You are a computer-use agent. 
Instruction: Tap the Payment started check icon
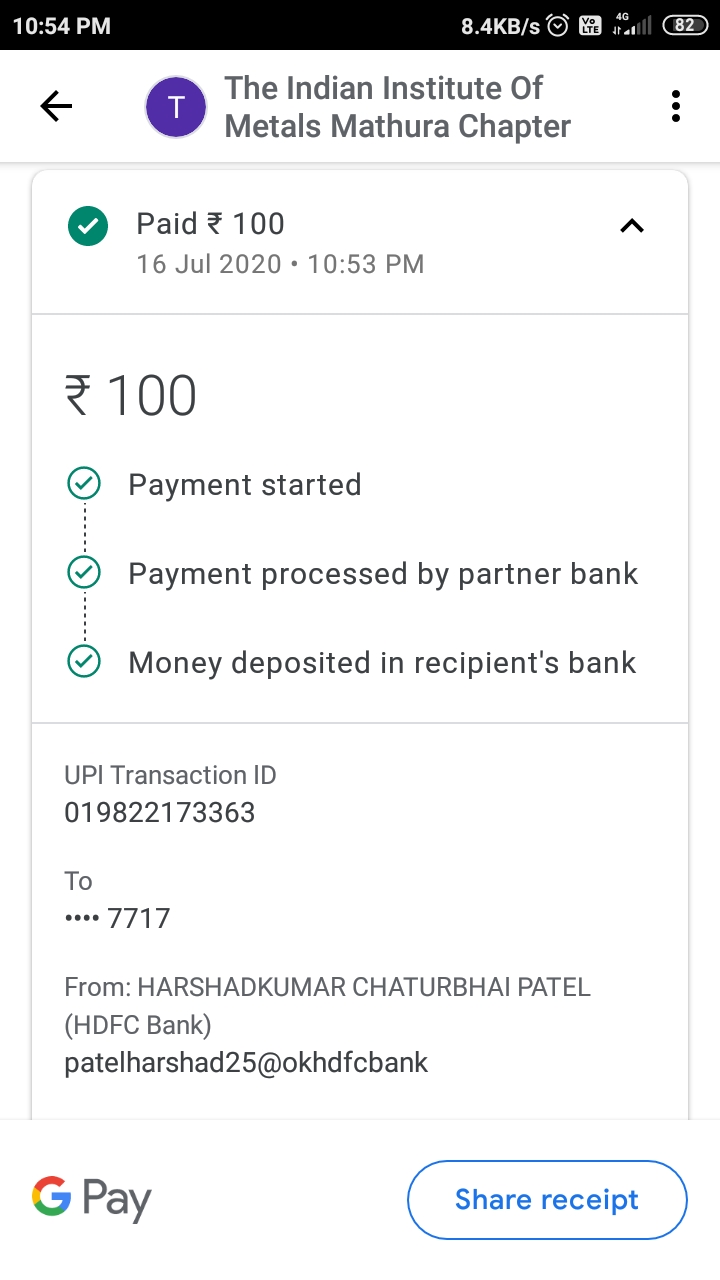83,485
